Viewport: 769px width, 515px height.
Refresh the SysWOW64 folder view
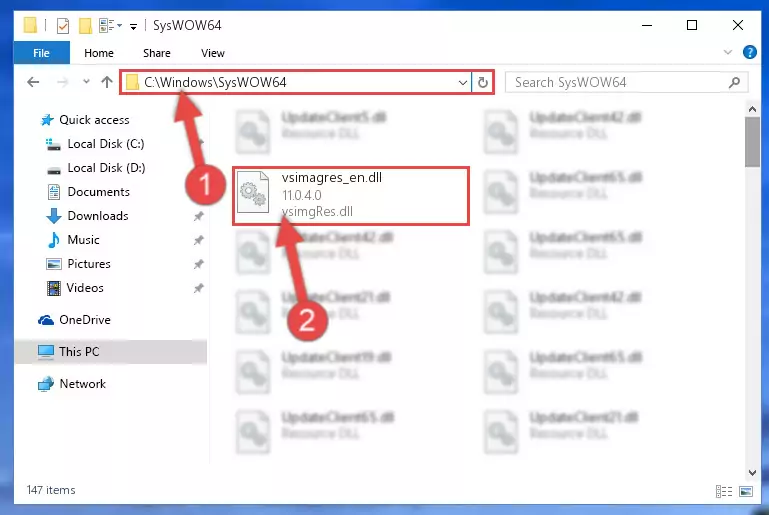click(x=483, y=82)
